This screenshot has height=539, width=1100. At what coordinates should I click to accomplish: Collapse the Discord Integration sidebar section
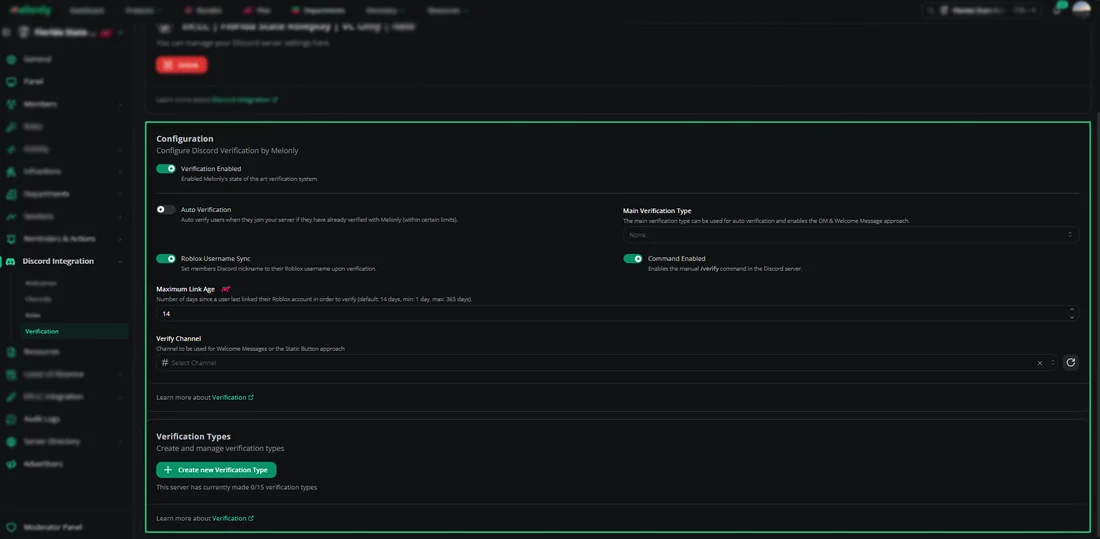click(120, 261)
